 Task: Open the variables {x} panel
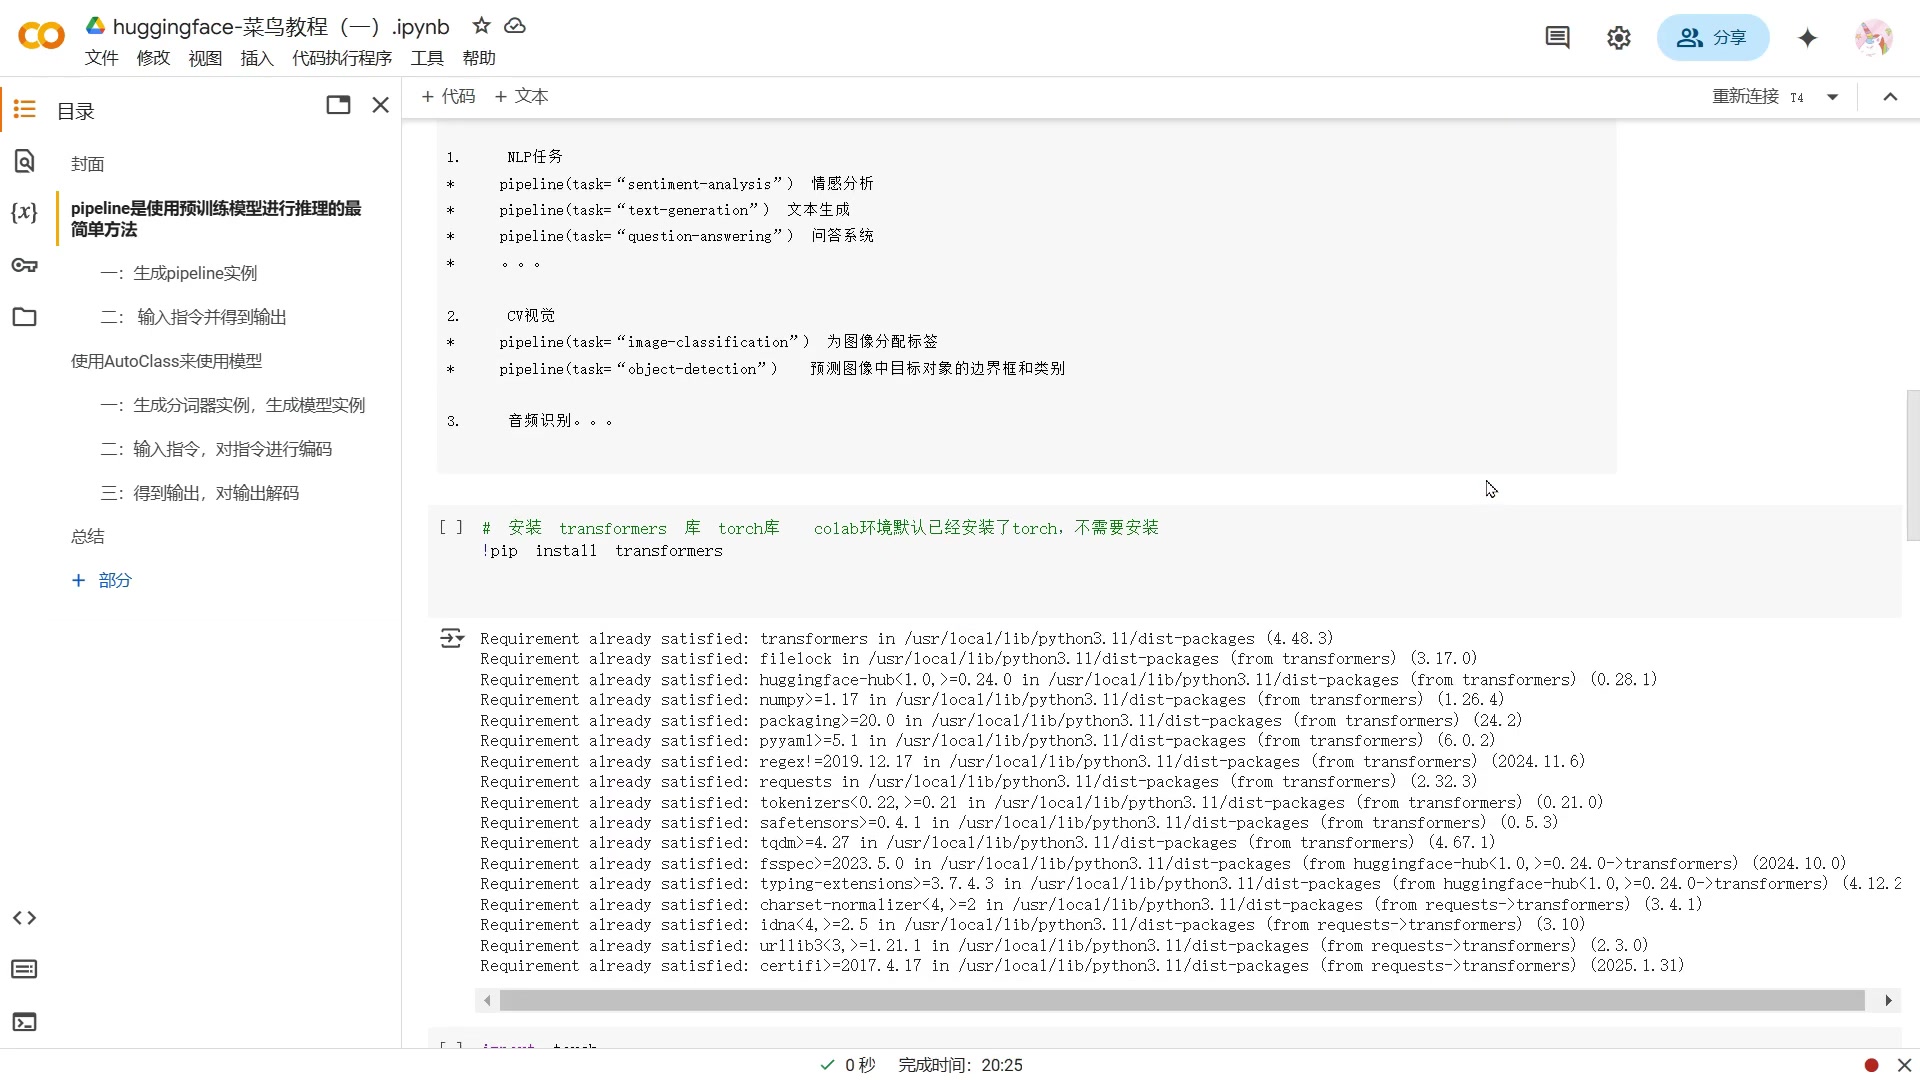click(25, 212)
